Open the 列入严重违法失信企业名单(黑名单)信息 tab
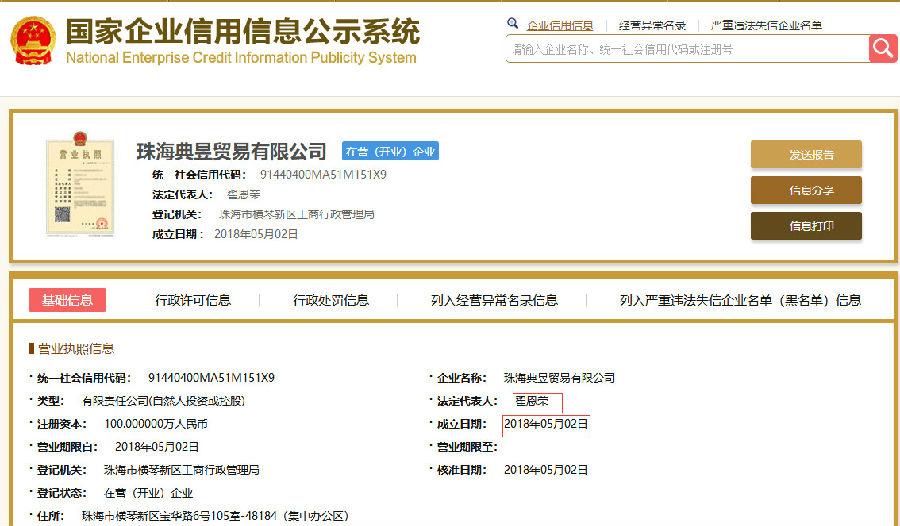900x526 pixels. point(740,300)
